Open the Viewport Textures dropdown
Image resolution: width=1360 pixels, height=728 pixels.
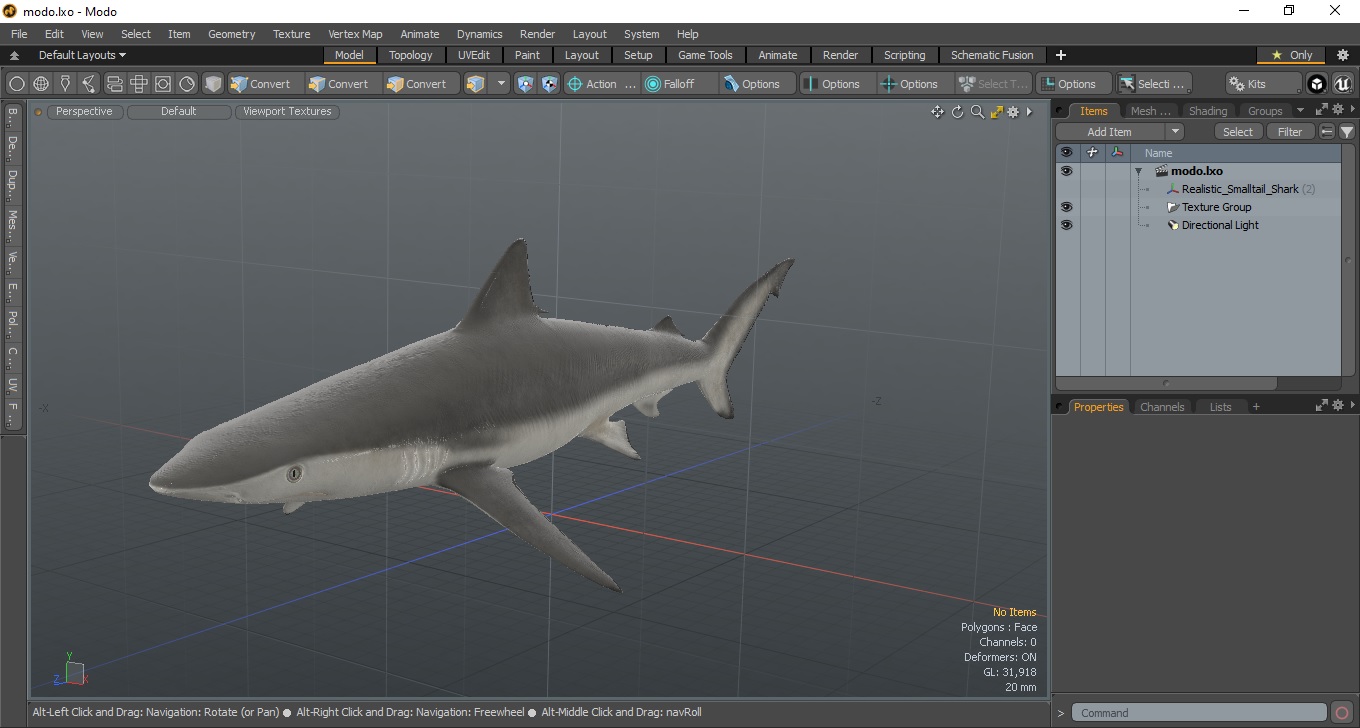coord(288,111)
